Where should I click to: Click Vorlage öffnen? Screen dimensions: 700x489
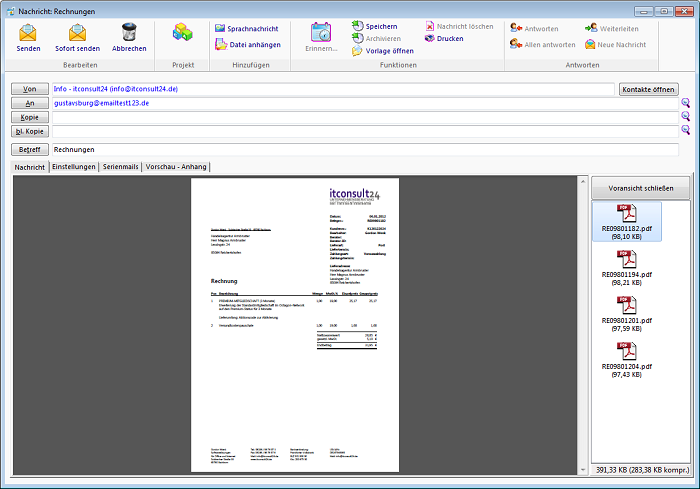383,51
